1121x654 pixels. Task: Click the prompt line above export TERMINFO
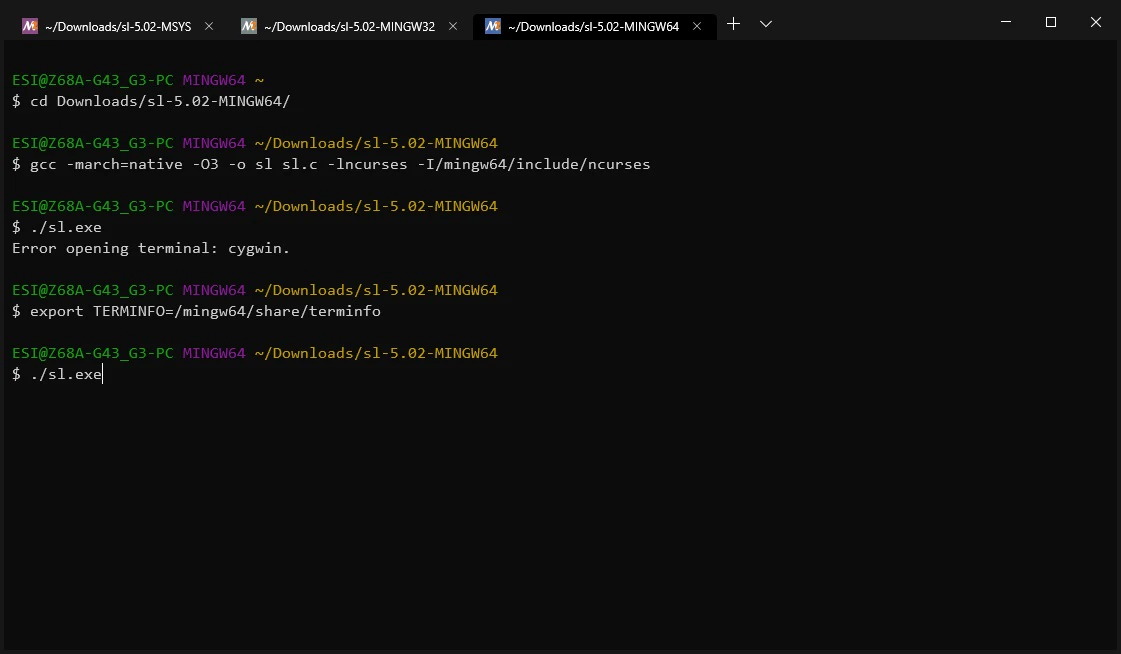(255, 290)
